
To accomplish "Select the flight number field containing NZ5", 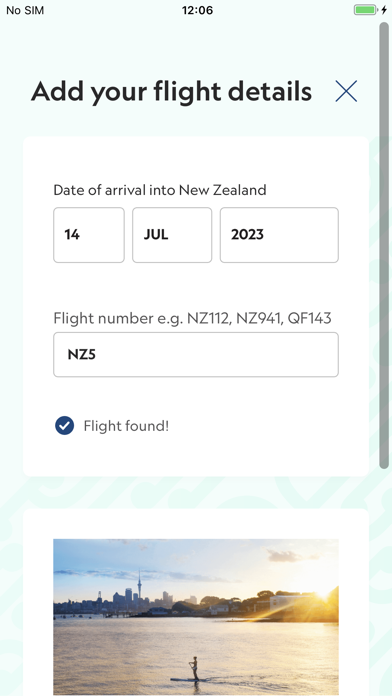I will tap(196, 355).
